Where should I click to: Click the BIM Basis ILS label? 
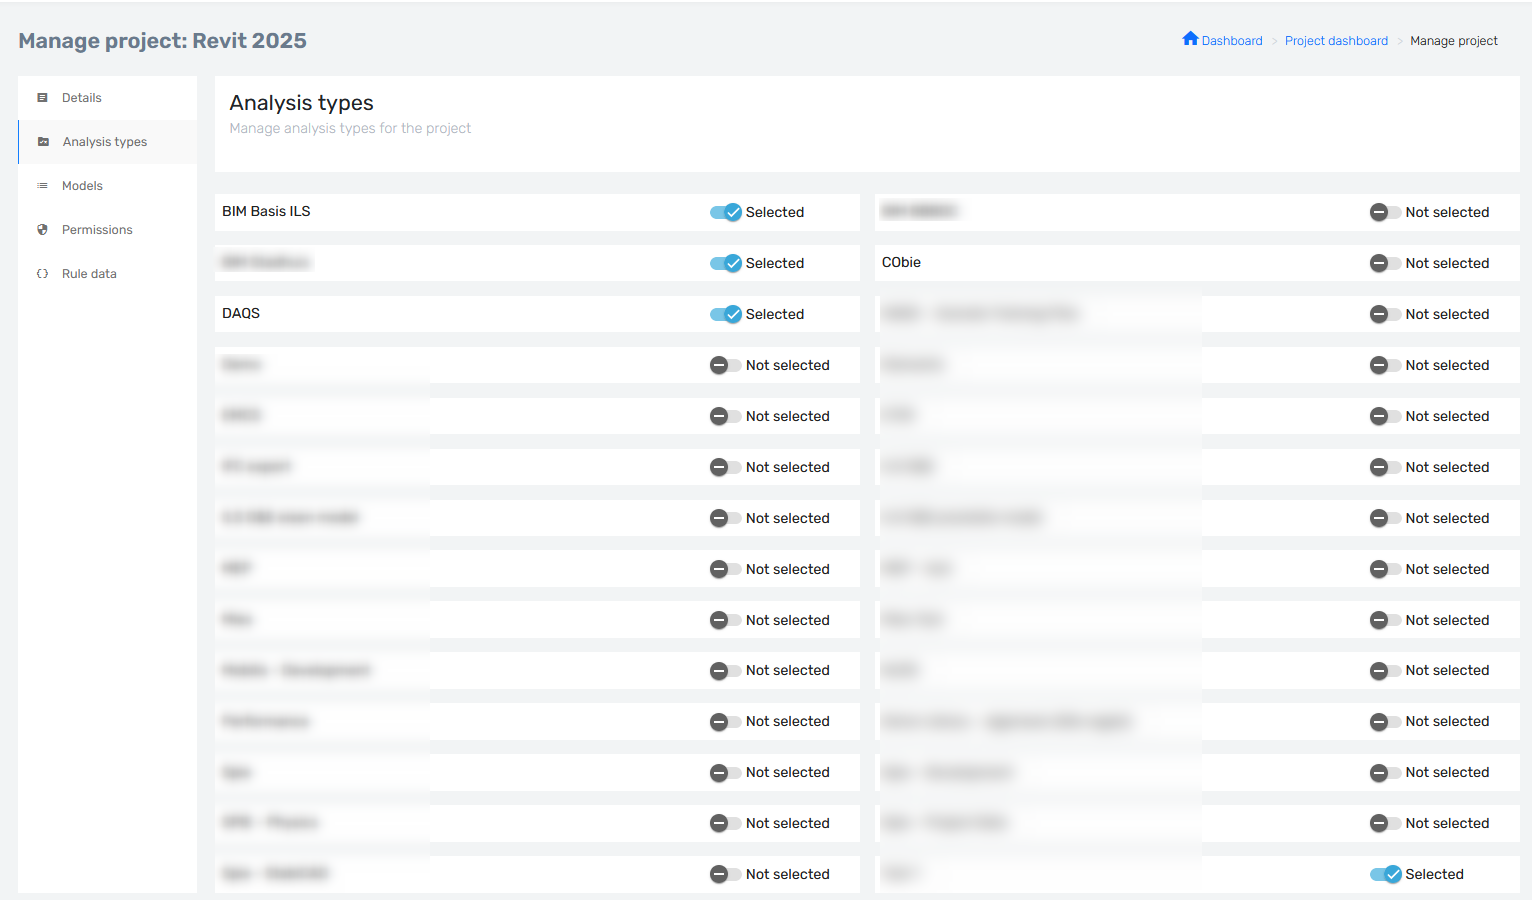pos(266,211)
